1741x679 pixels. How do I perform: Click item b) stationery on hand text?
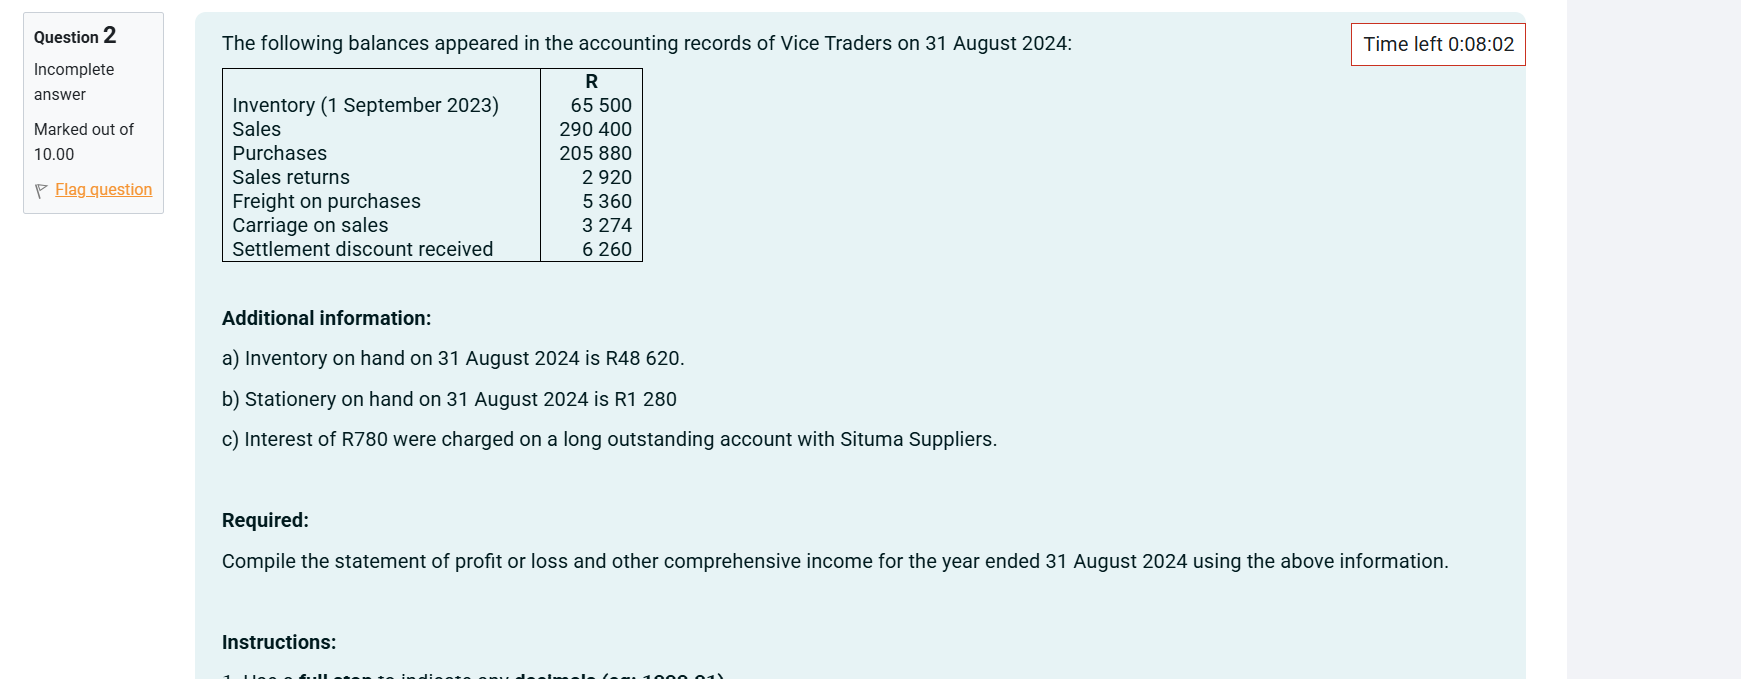pos(449,399)
